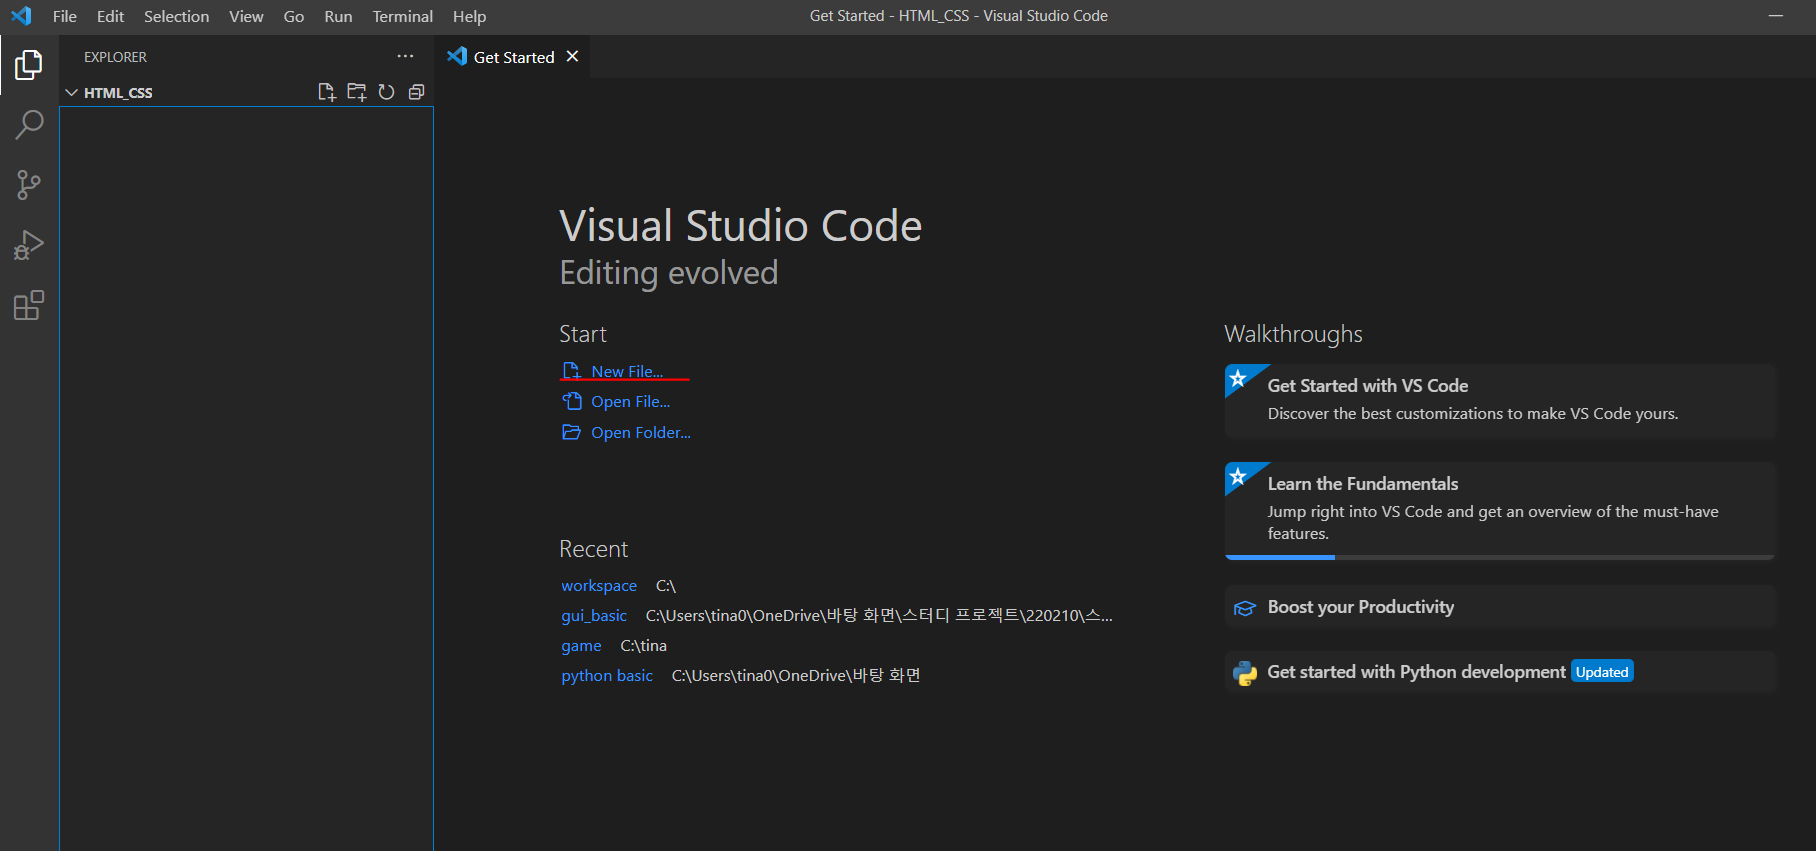
Task: Click the C:\tina path next to game
Action: (643, 645)
